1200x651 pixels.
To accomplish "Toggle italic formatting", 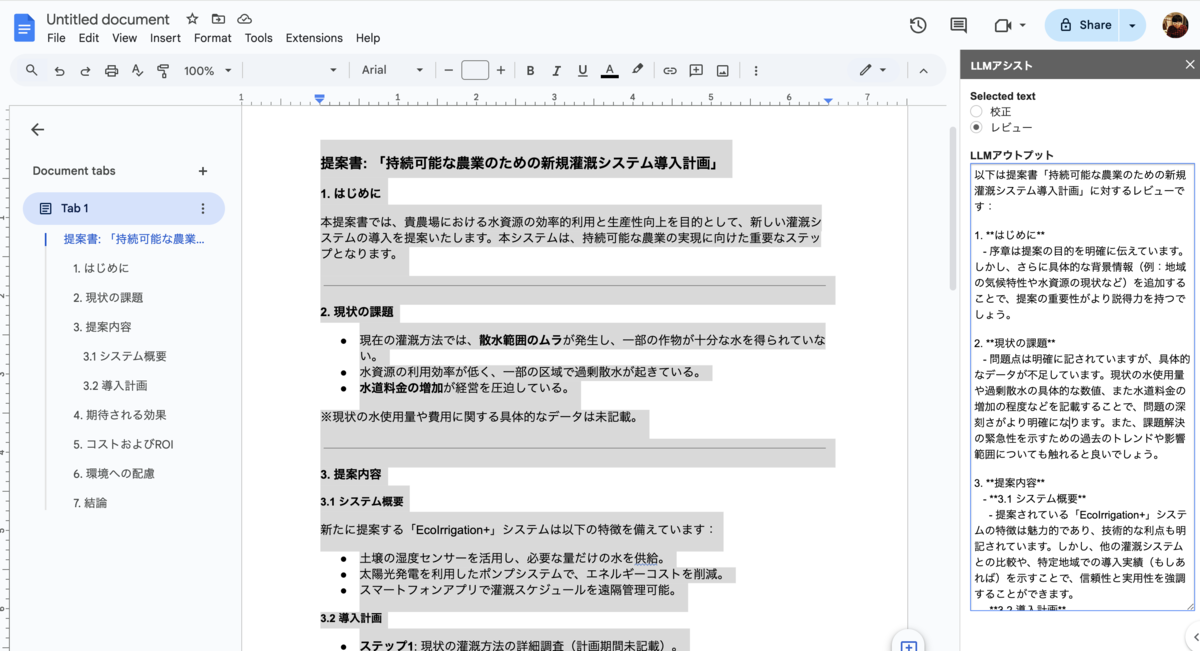I will (x=557, y=70).
